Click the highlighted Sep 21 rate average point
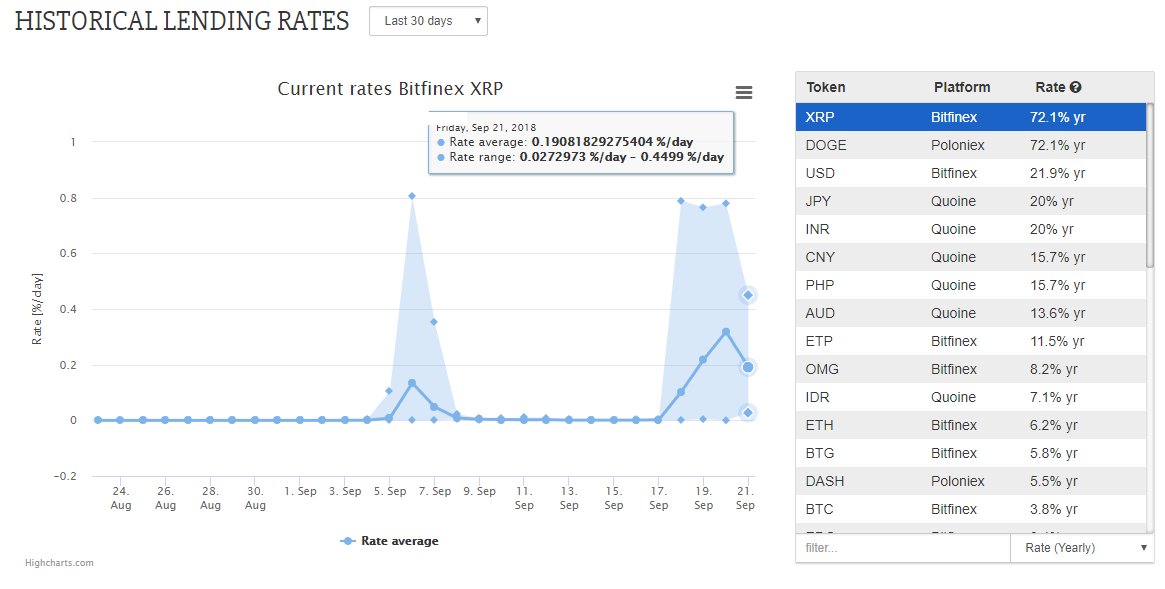Viewport: 1165px width, 589px height. tap(748, 367)
